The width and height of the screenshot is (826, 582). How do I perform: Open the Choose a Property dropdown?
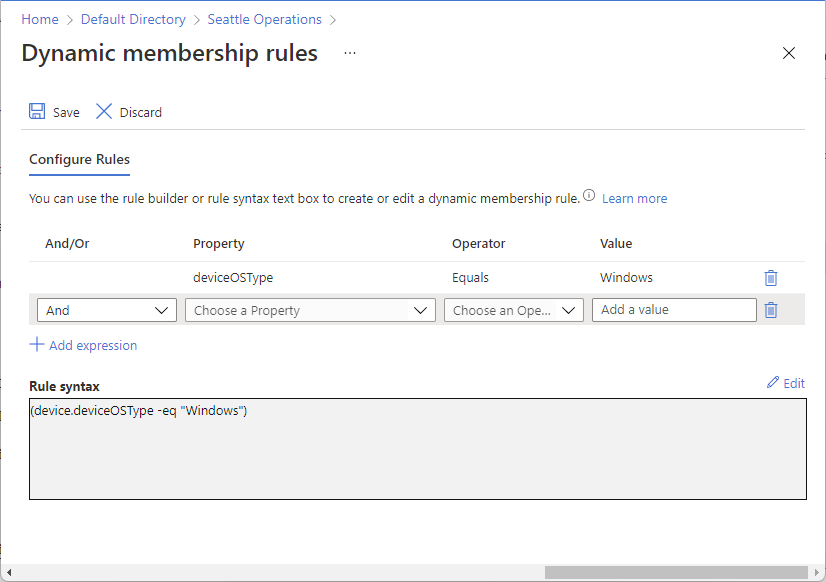[x=310, y=310]
